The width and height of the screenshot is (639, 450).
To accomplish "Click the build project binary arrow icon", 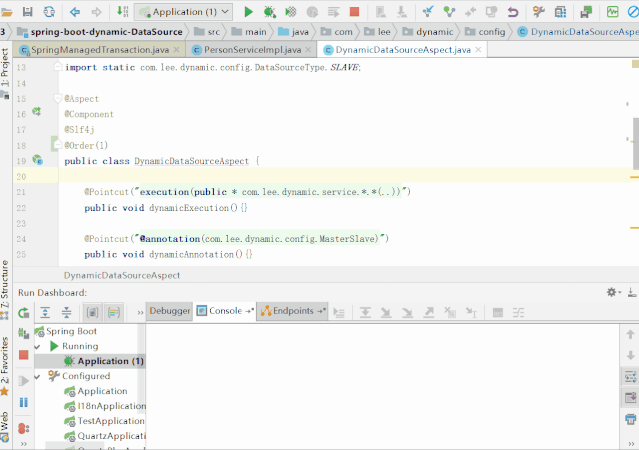I will pyautogui.click(x=123, y=12).
